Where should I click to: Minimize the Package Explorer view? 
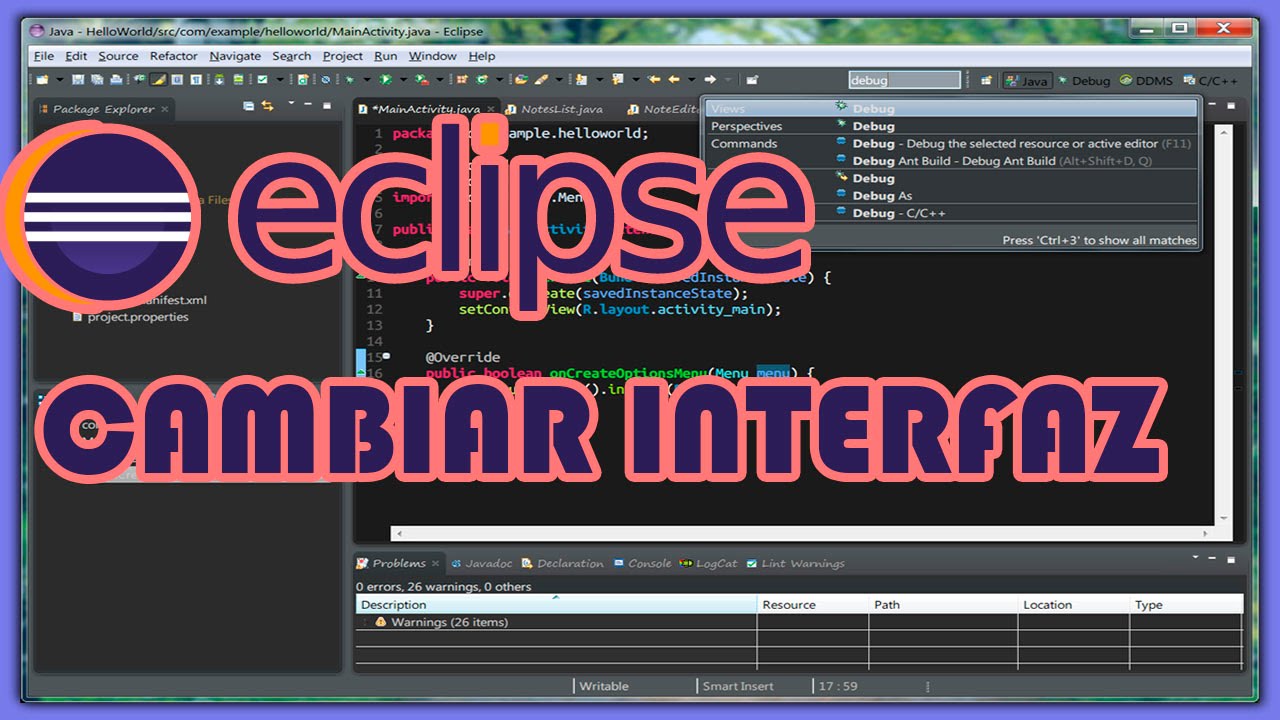(309, 104)
